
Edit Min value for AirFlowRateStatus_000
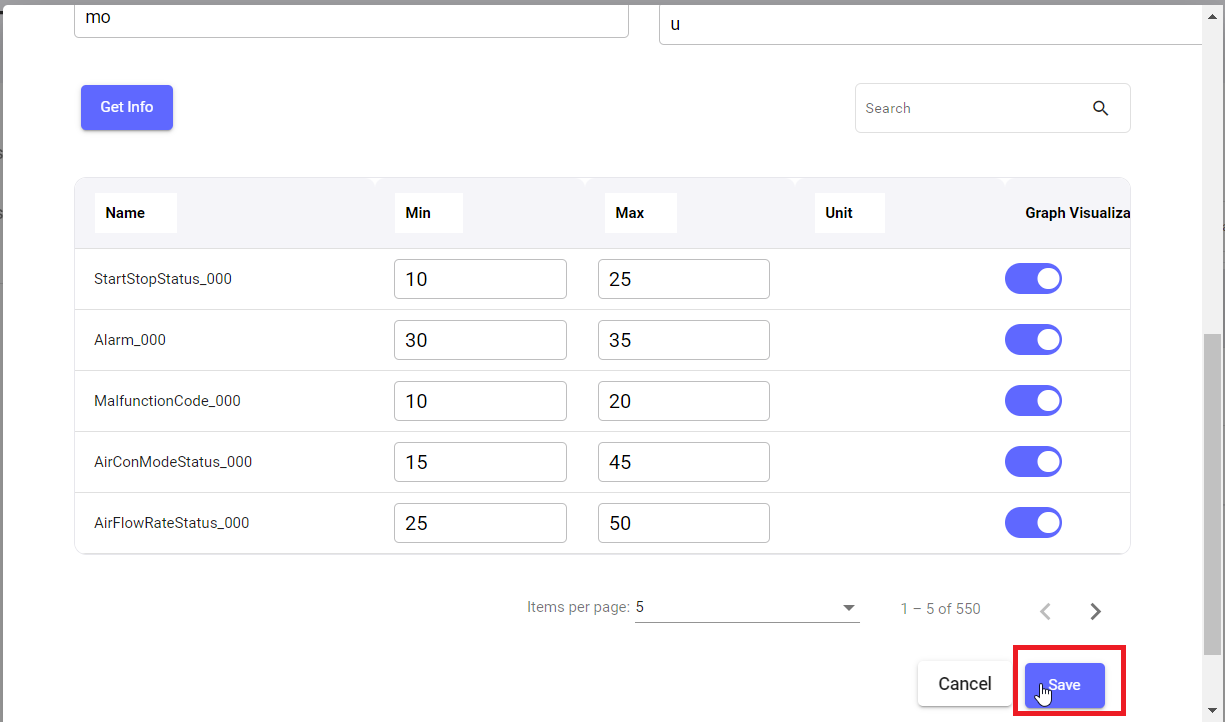[x=480, y=523]
